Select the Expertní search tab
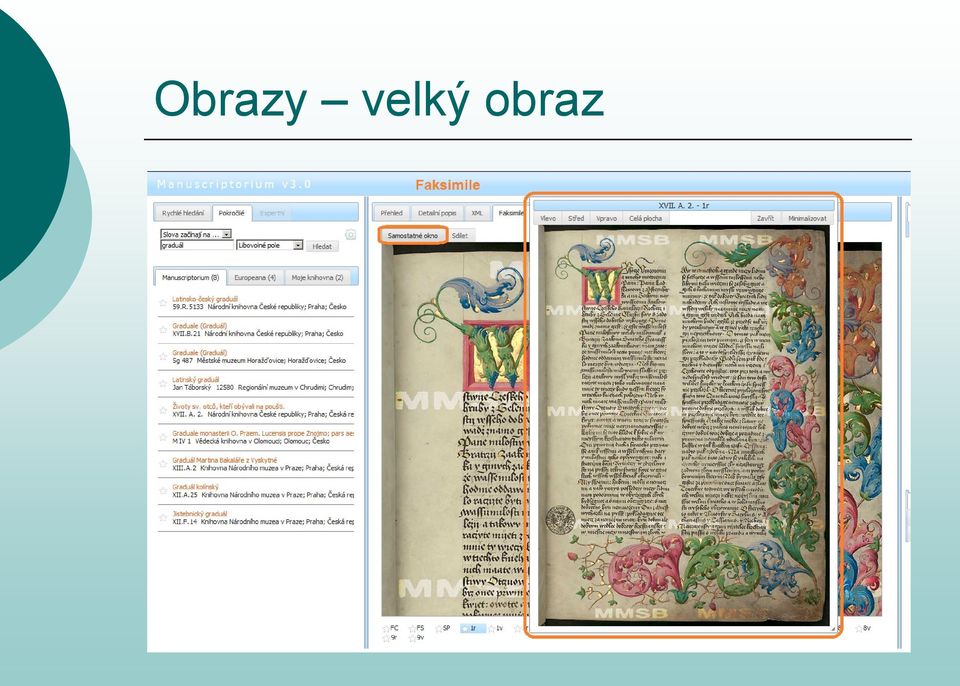960x686 pixels. tap(272, 213)
